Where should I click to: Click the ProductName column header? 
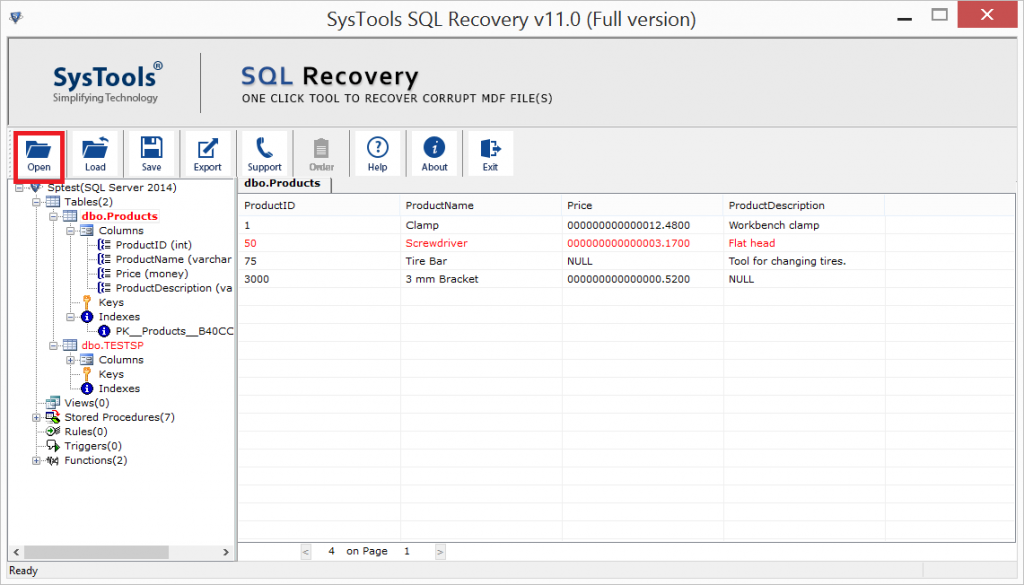tap(439, 205)
